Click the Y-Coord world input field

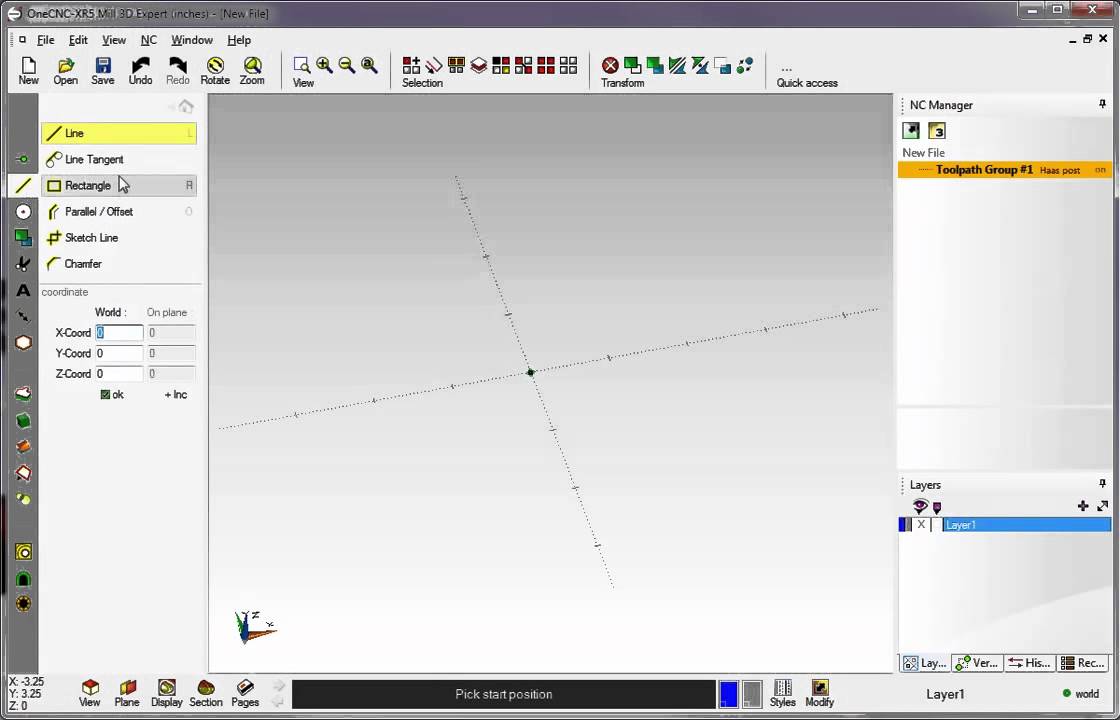[x=119, y=353]
